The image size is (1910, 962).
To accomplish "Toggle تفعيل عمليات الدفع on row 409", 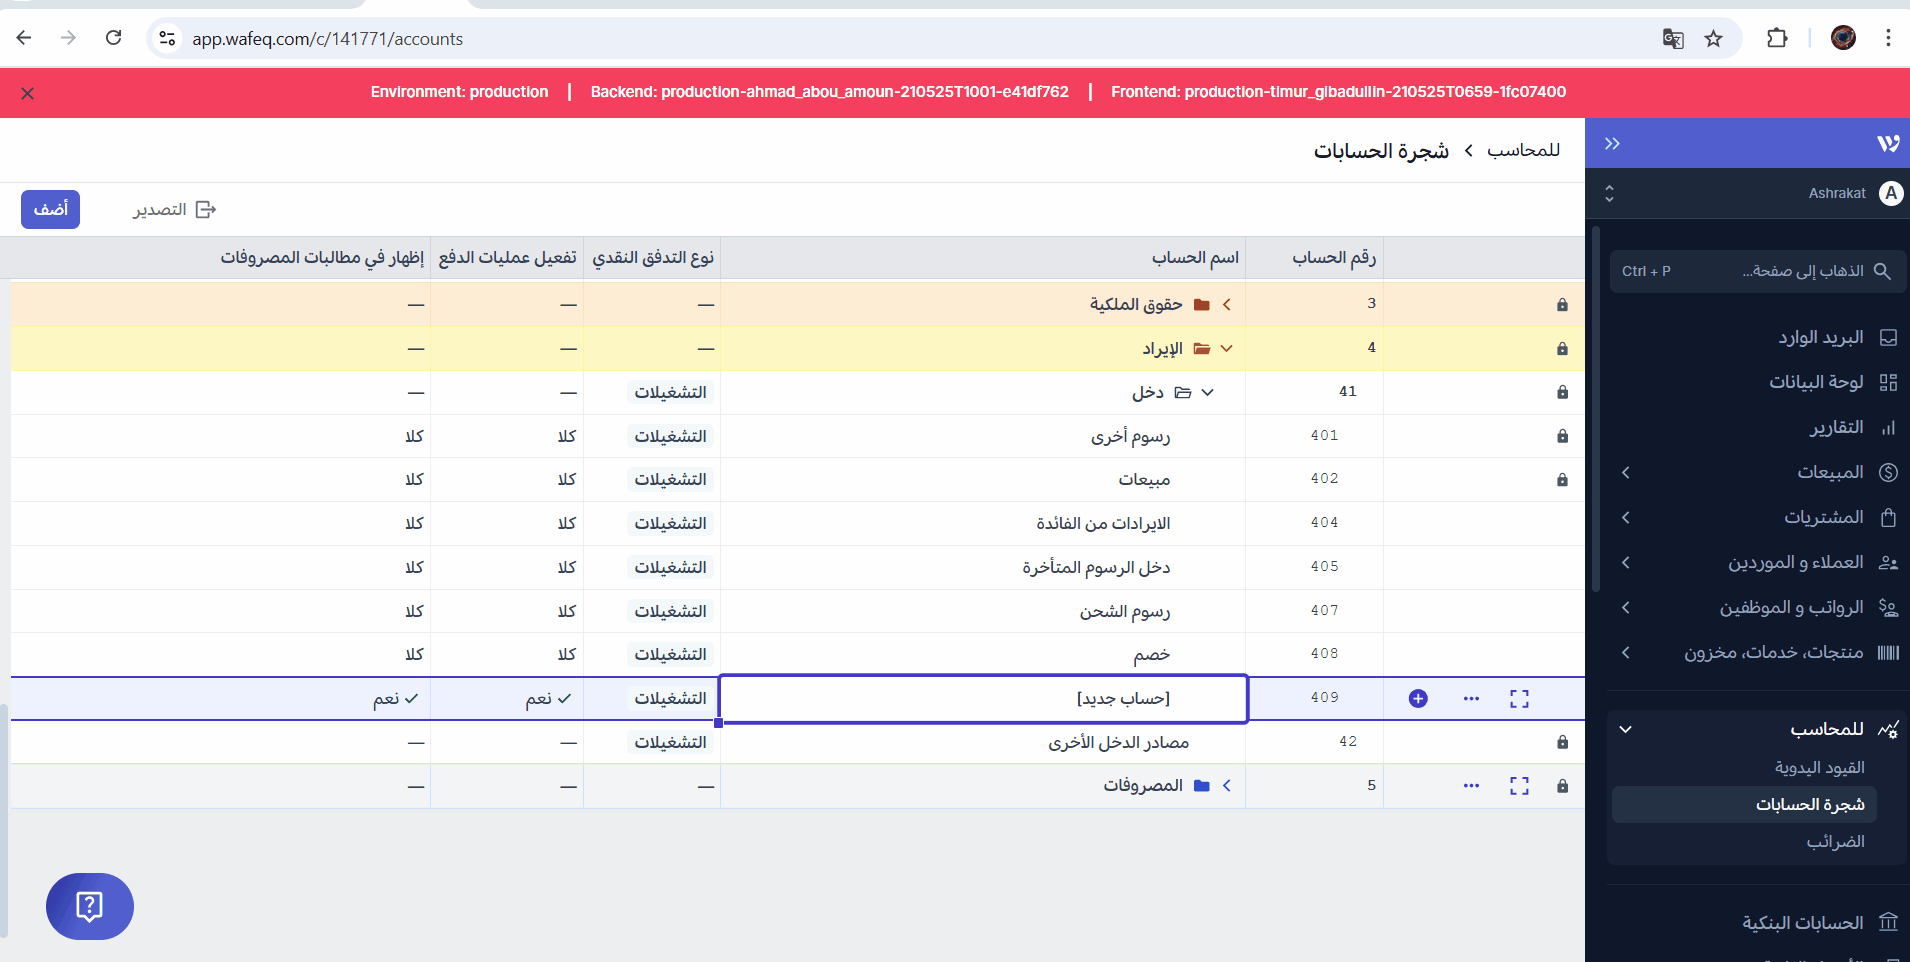I will 548,699.
